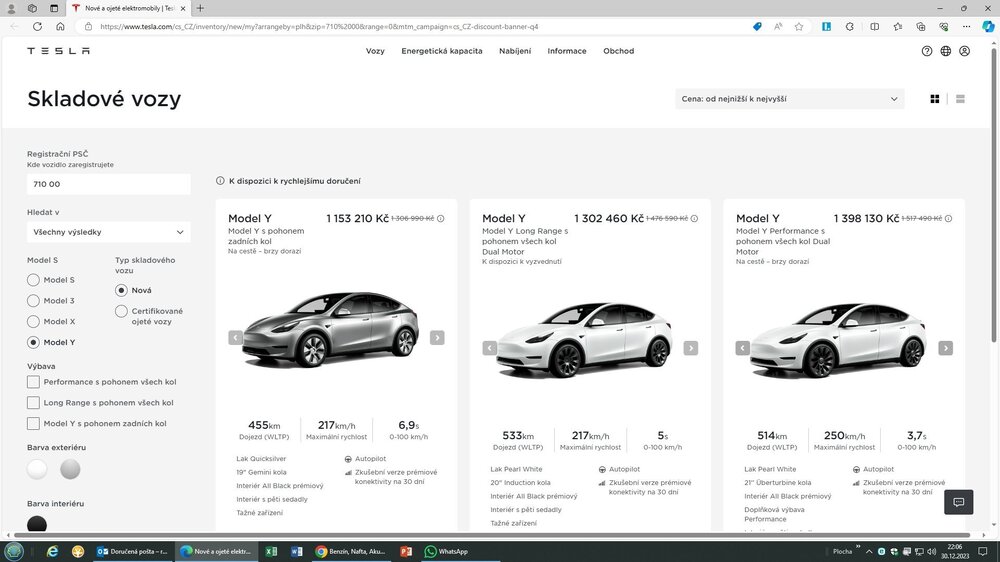Open Edge settings and more menu
The width and height of the screenshot is (1000, 562).
[966, 27]
